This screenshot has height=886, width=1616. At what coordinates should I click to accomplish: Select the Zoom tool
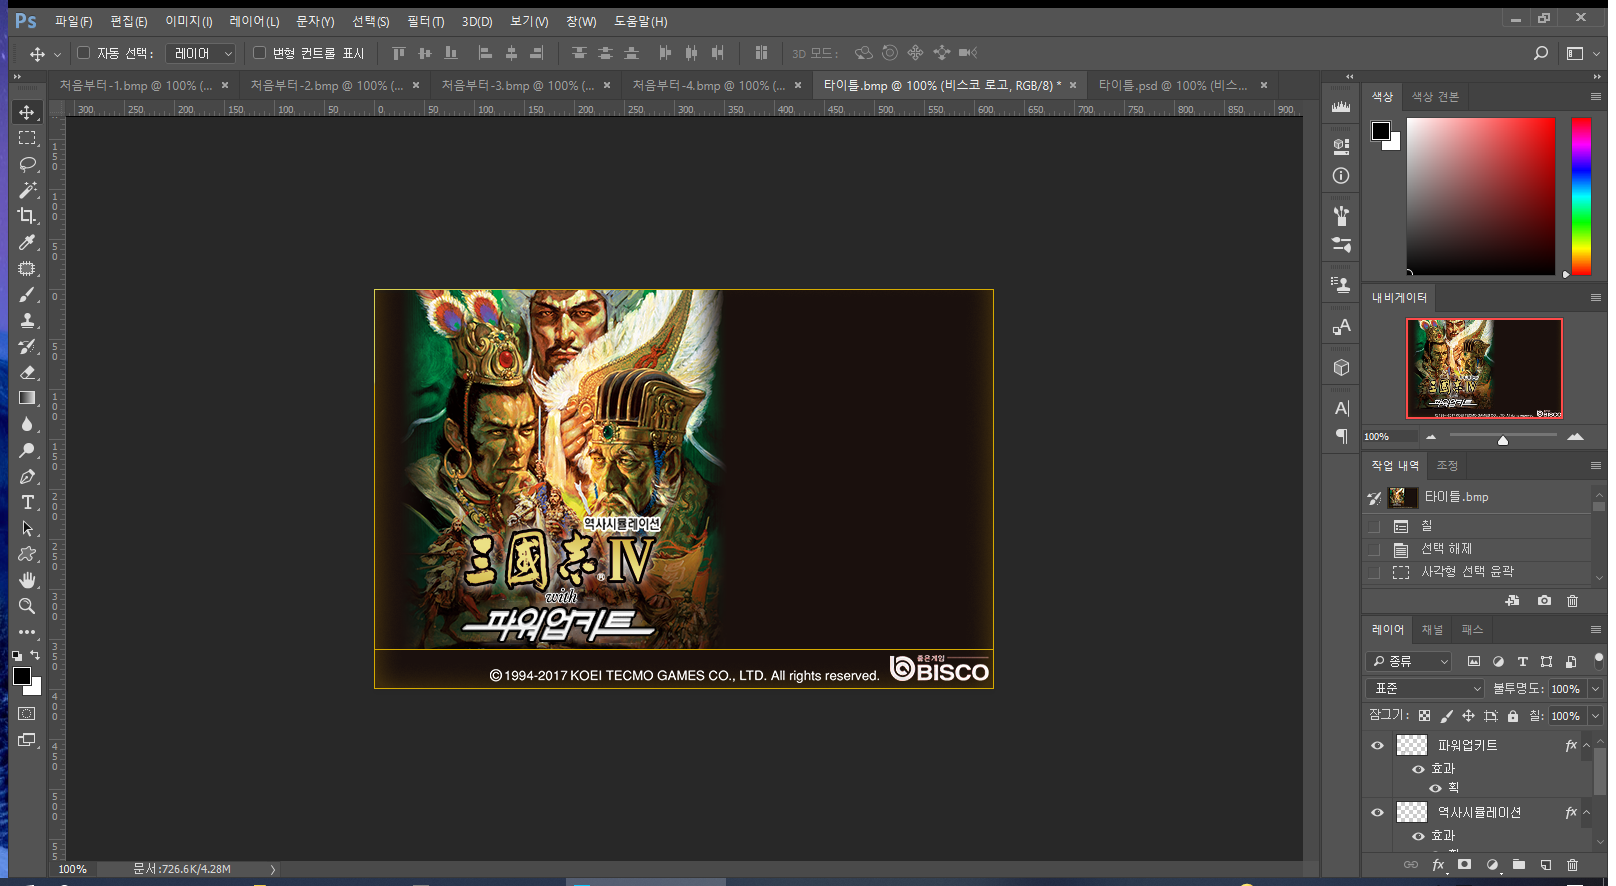coord(27,606)
